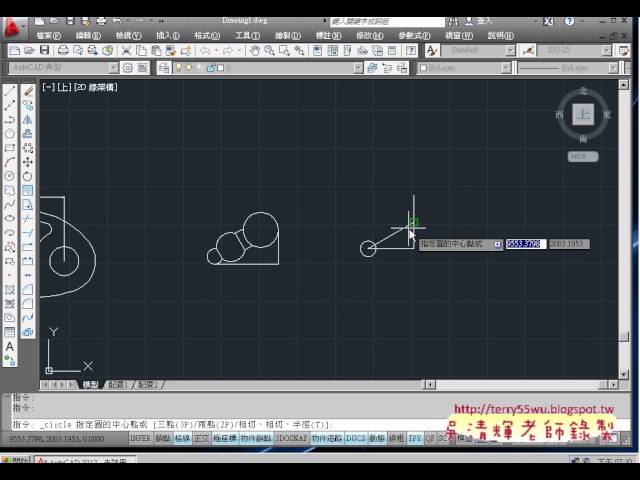Click the search keyword input box

387,22
